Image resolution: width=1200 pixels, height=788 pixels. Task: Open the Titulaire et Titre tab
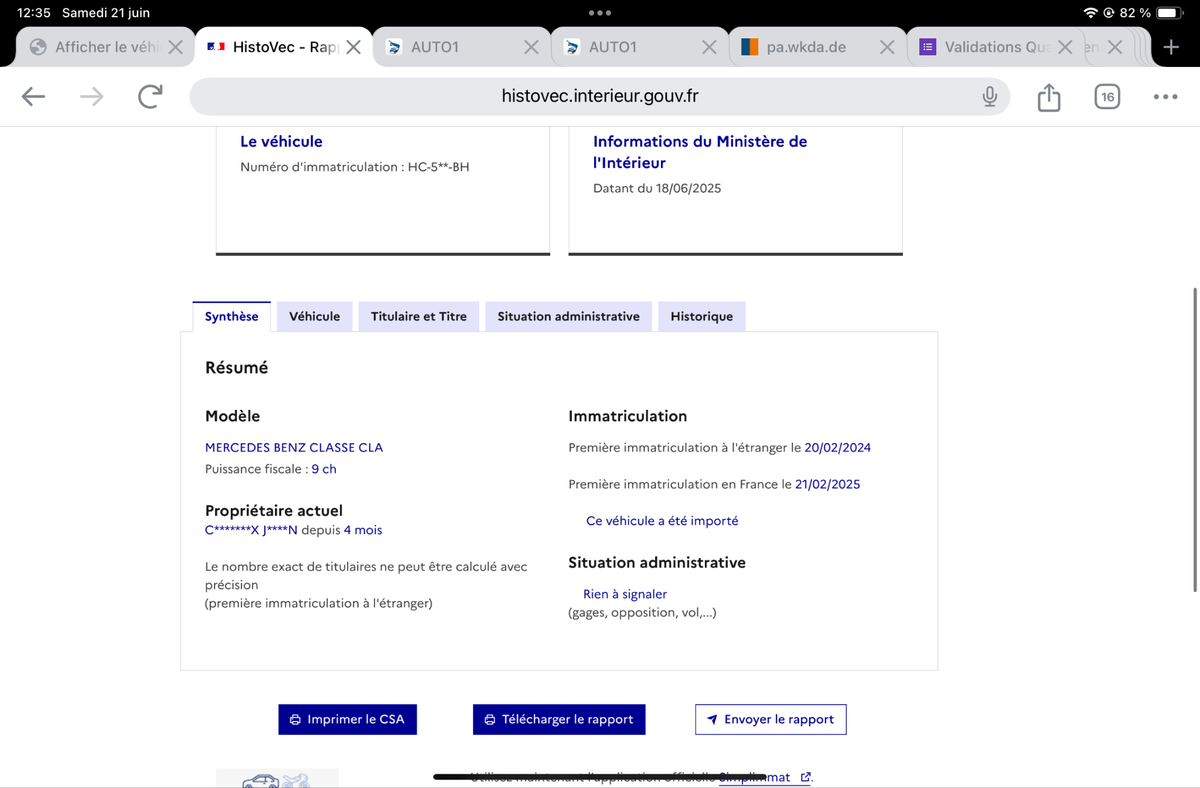click(419, 316)
